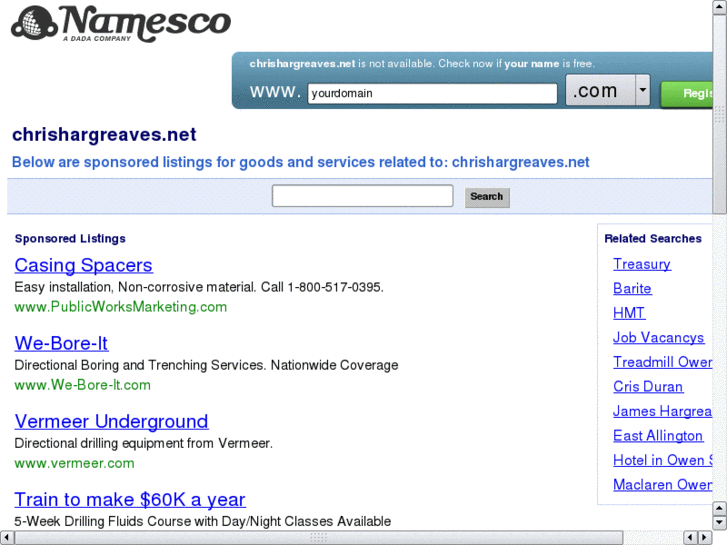Click the green Register button
Screen dimensions: 727x545
click(x=687, y=94)
